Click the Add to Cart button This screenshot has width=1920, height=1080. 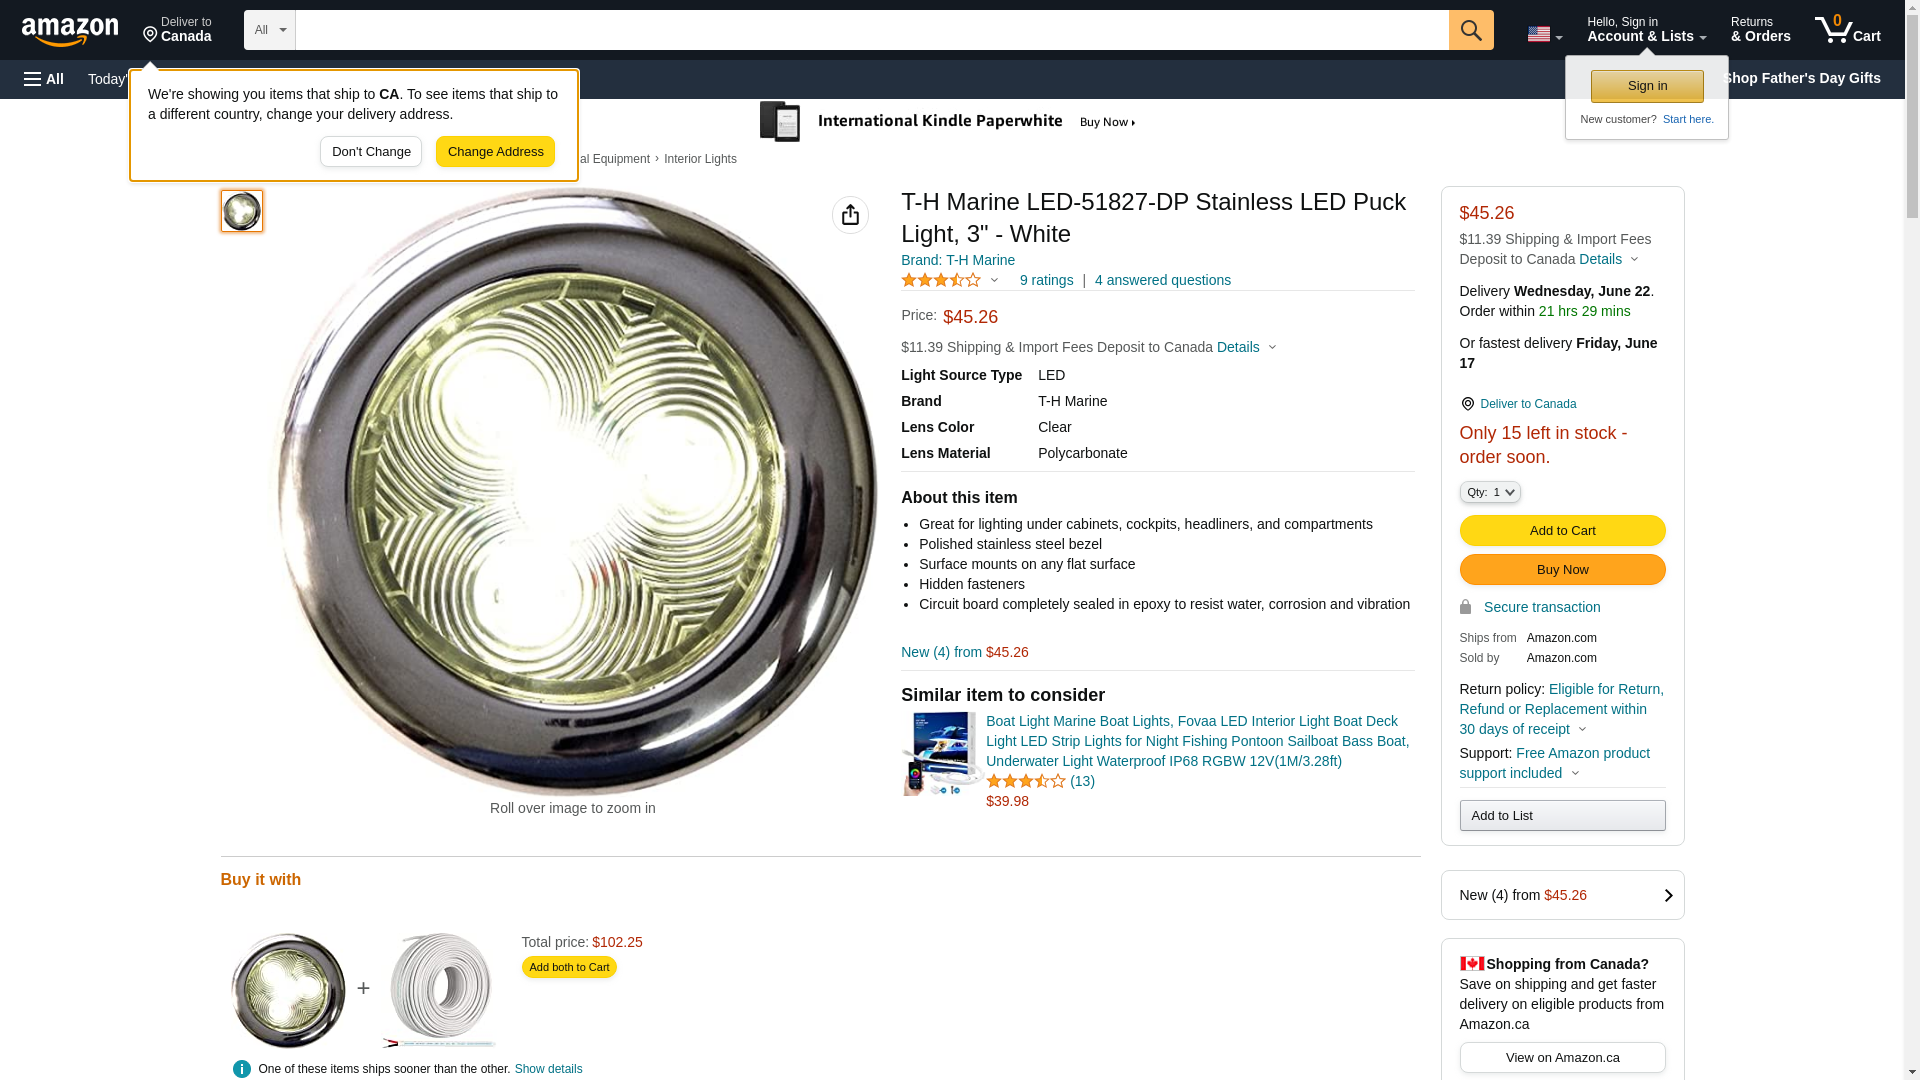coord(1561,530)
